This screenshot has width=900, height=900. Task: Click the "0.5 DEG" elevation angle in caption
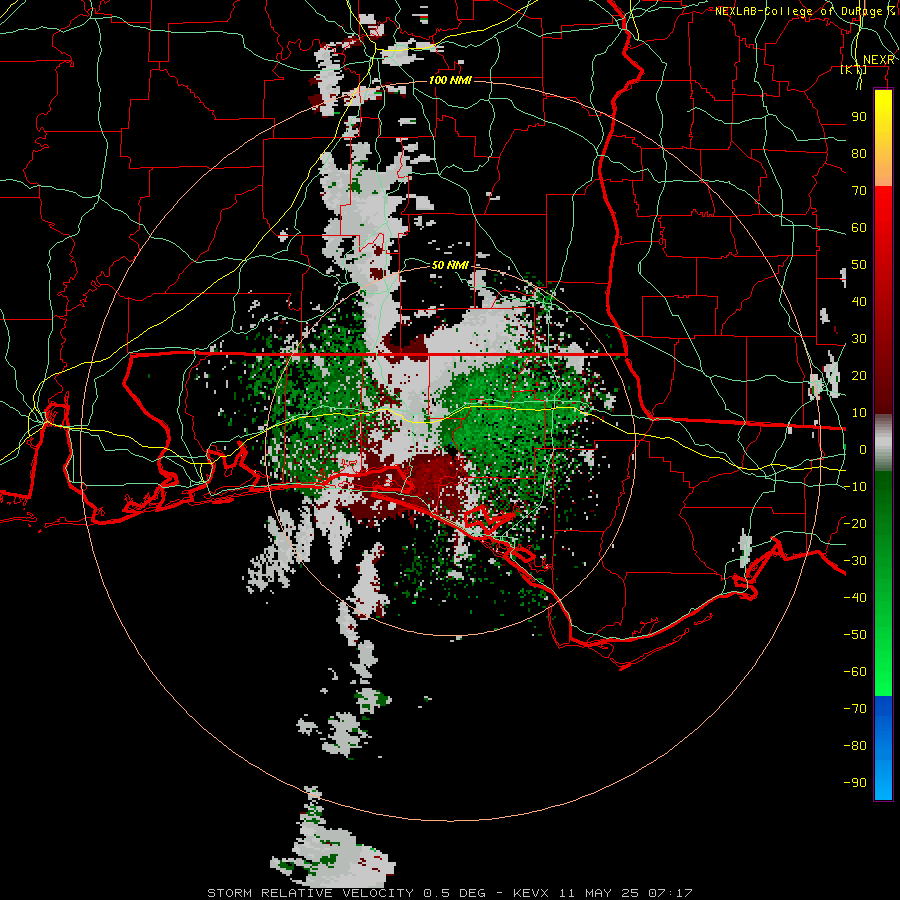[x=455, y=893]
